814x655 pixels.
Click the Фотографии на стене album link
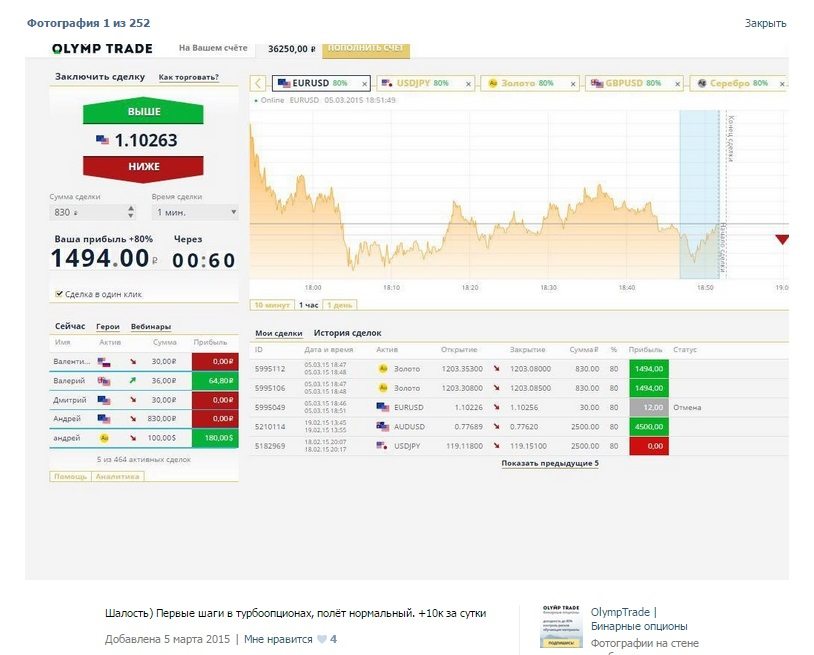(645, 643)
